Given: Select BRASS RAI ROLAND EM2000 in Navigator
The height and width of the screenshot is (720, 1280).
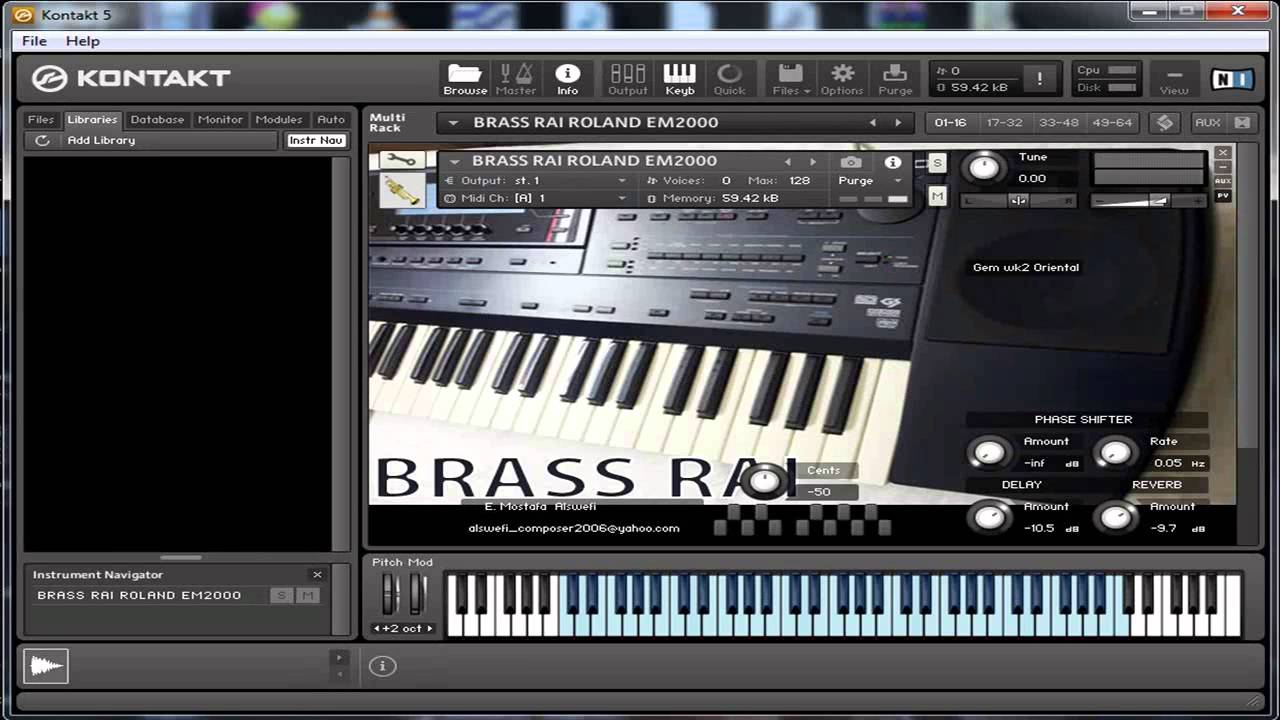Looking at the screenshot, I should tap(139, 595).
